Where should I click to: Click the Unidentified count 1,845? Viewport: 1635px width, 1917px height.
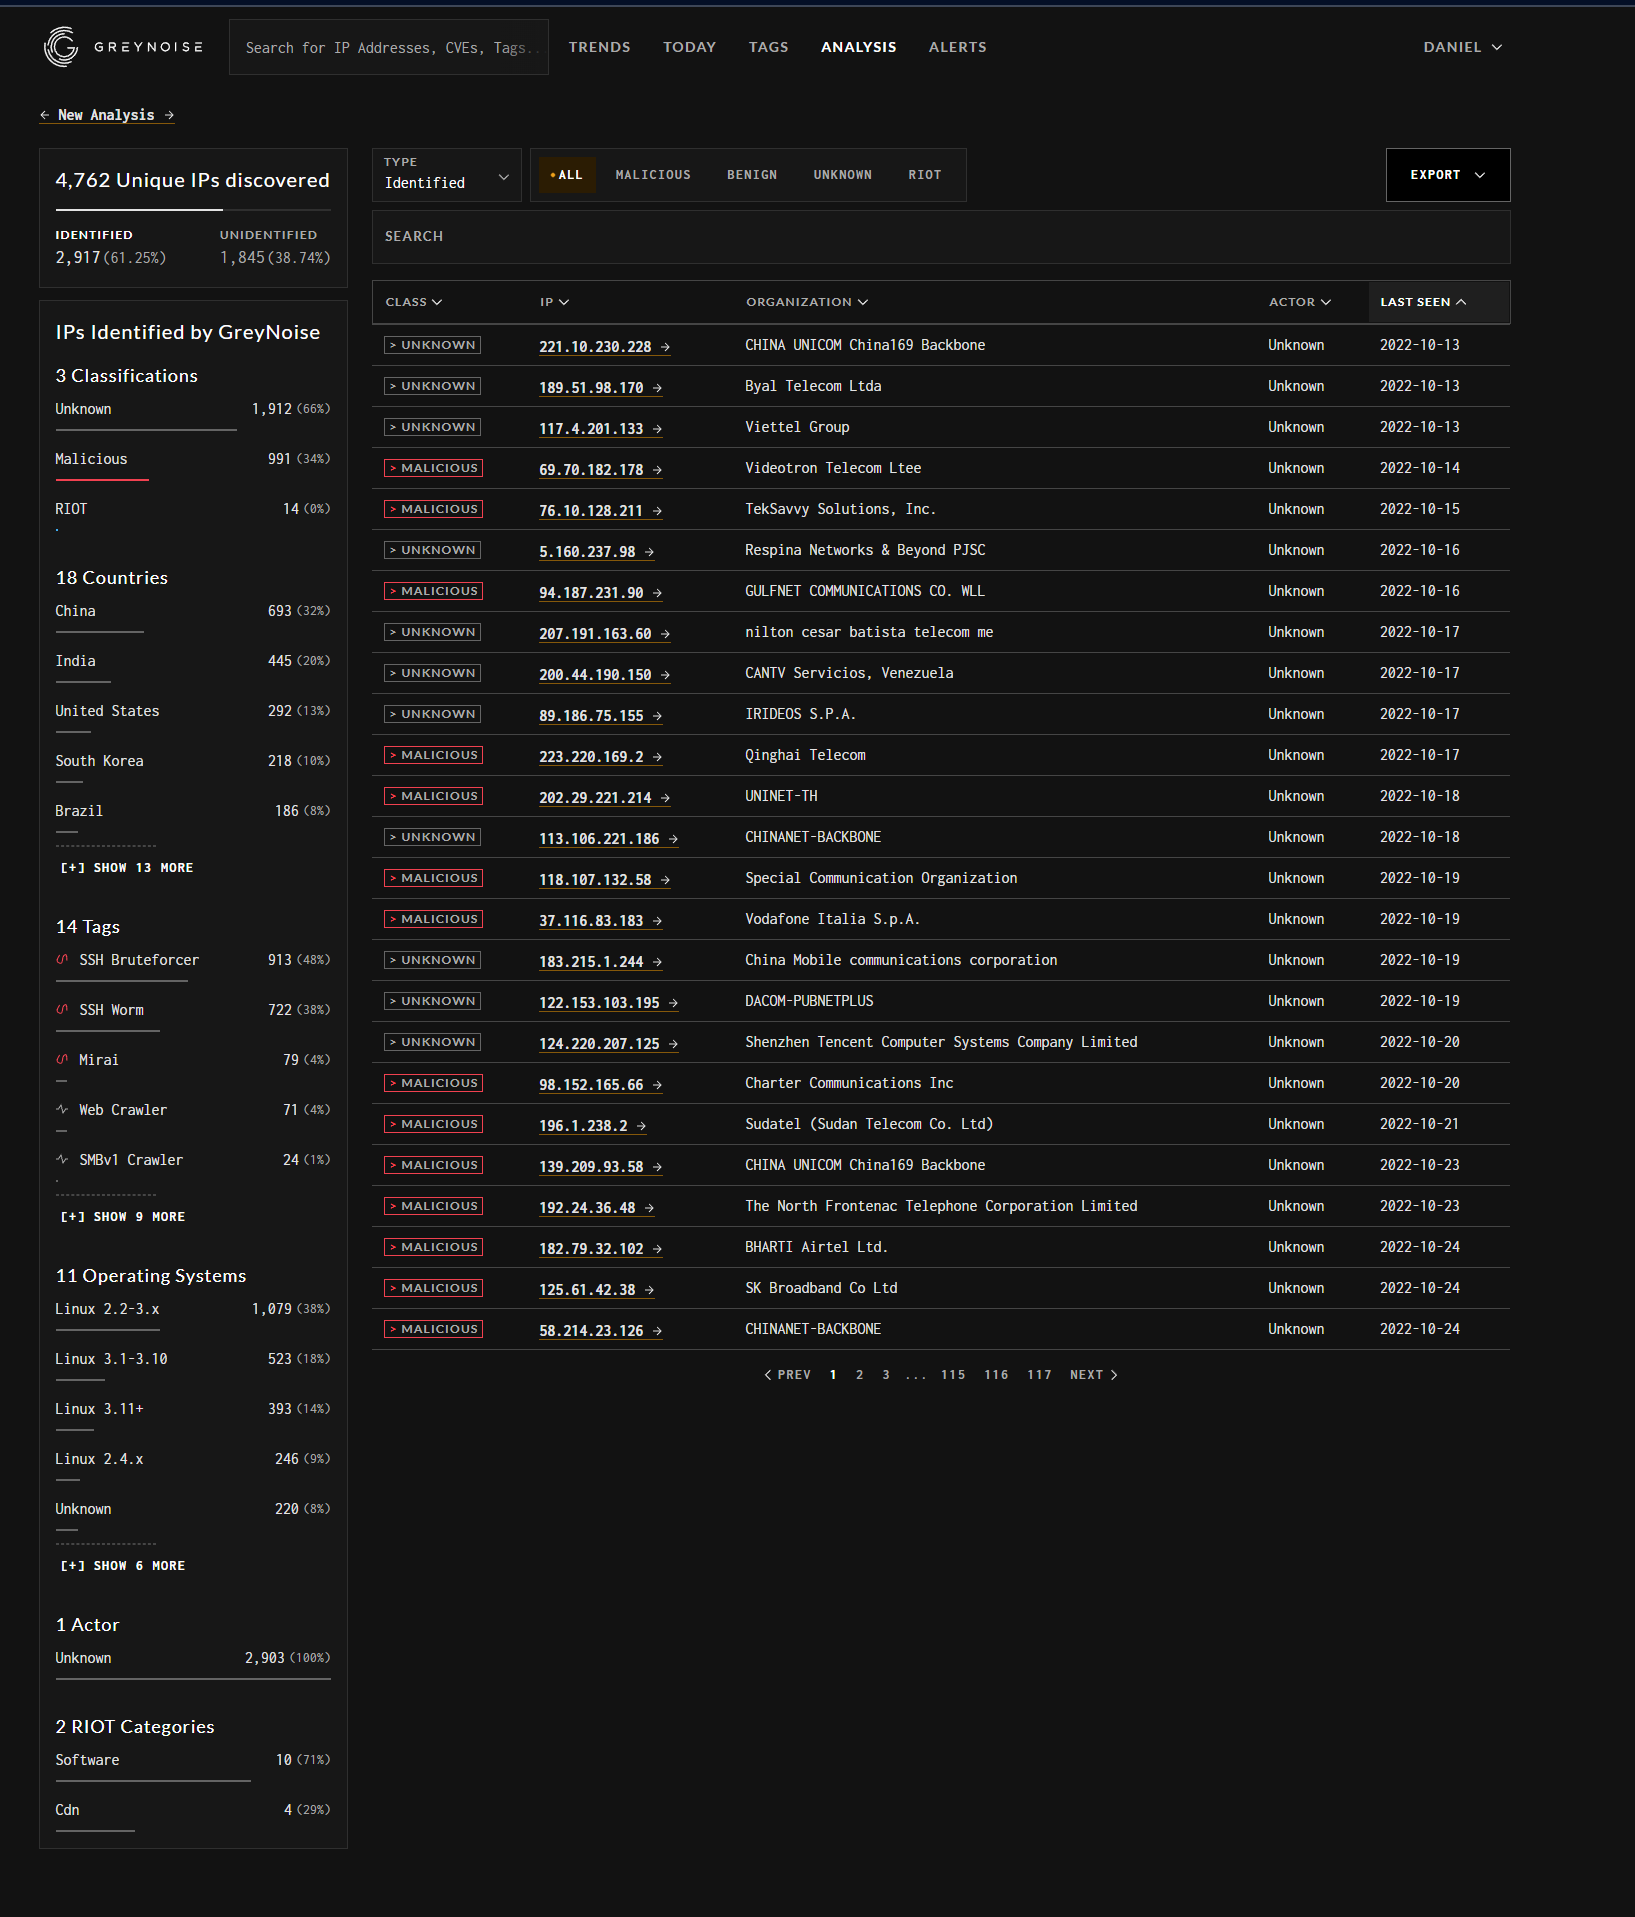(242, 258)
